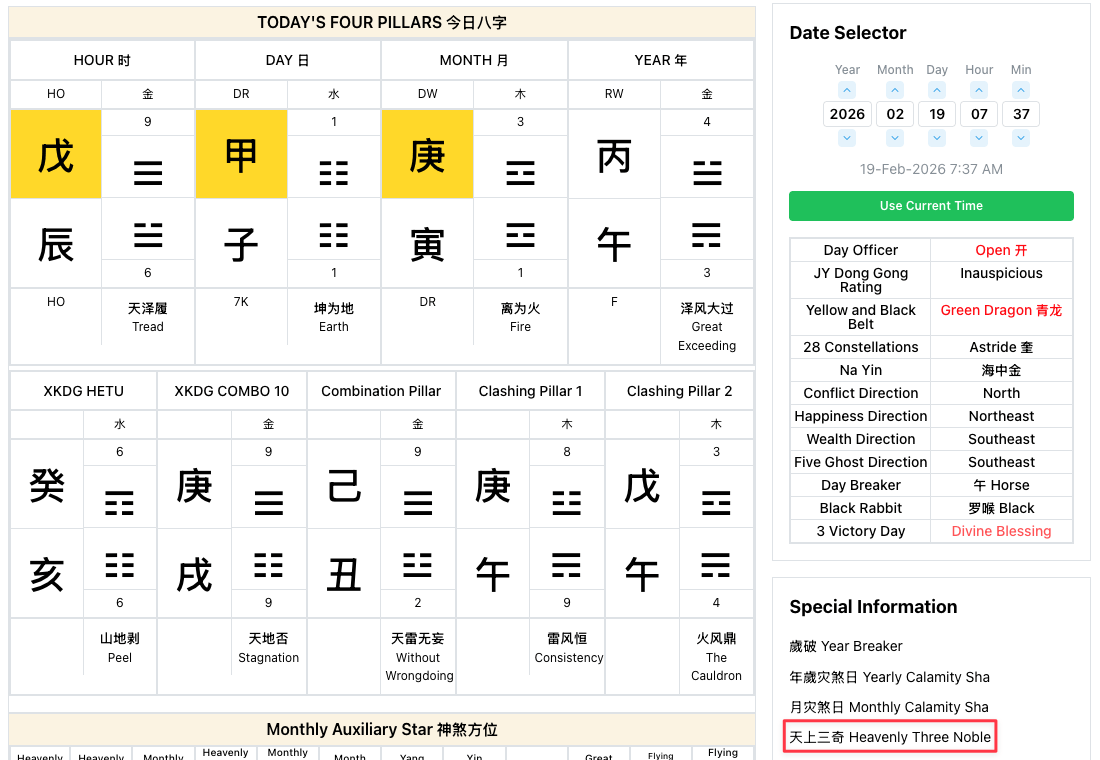This screenshot has width=1100, height=760.
Task: Increase the Min value with its up arrow
Action: [x=1021, y=90]
